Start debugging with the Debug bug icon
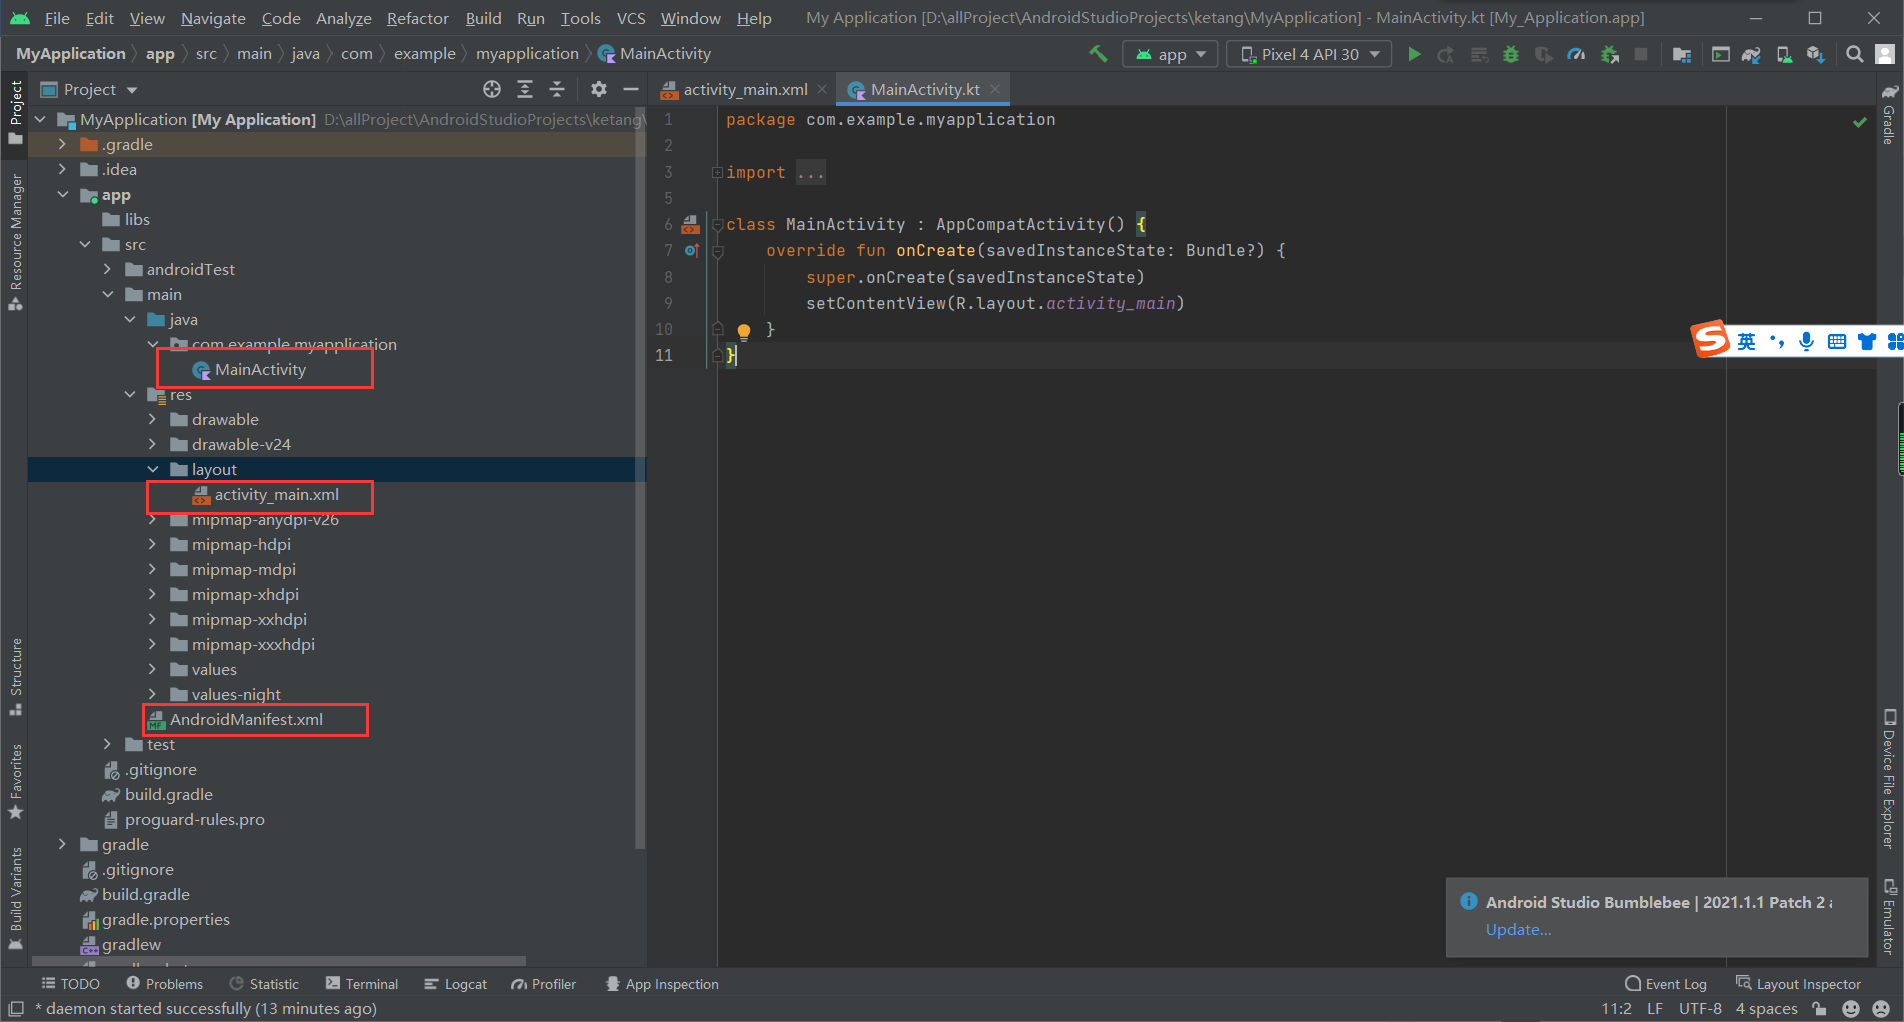1904x1022 pixels. 1511,54
